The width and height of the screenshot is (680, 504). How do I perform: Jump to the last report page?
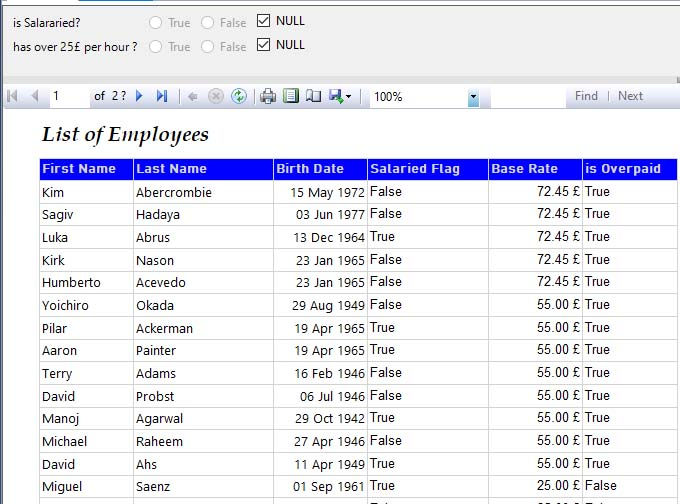(162, 96)
